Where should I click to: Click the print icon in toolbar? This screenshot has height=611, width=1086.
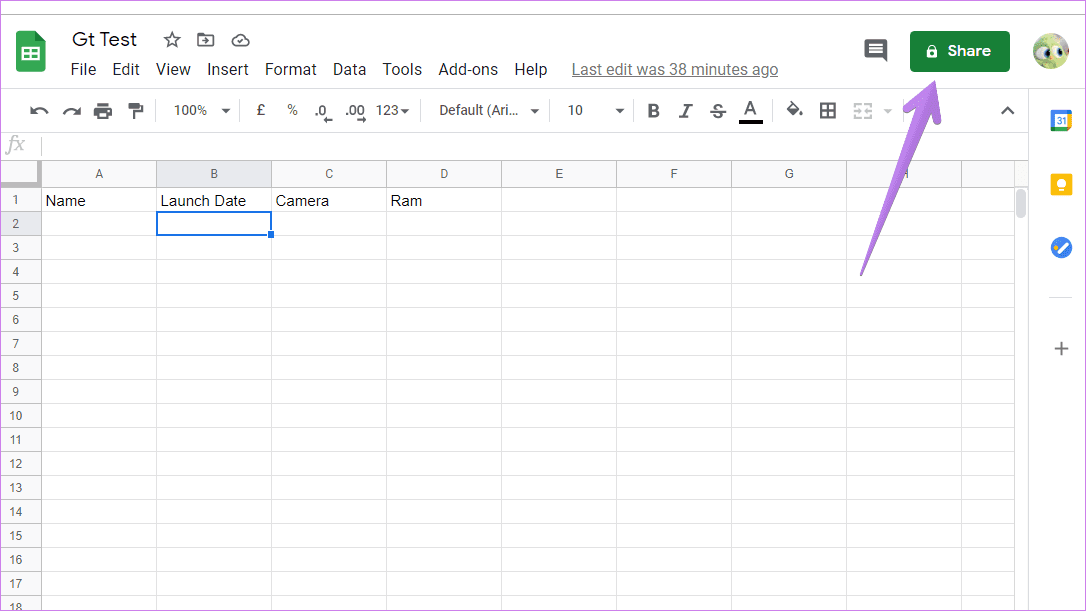[103, 111]
